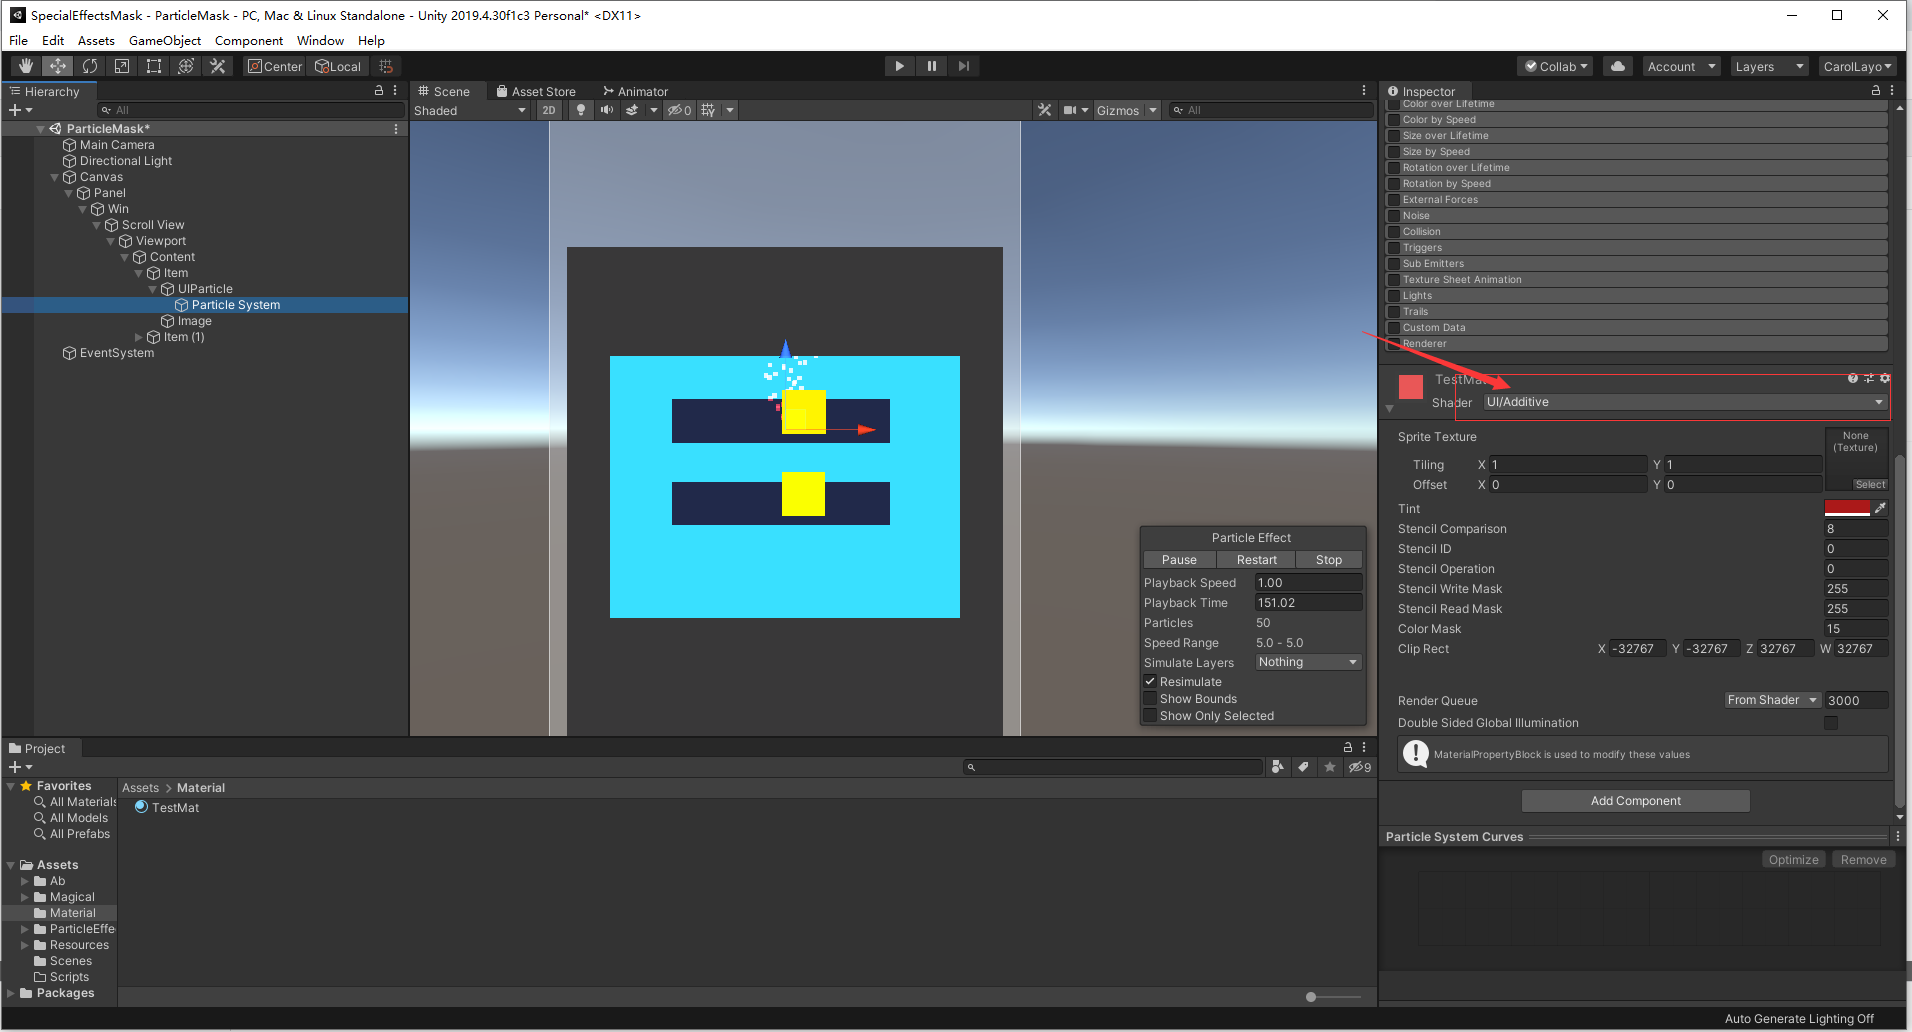Switch to Animator tab
The image size is (1912, 1032).
tap(635, 91)
